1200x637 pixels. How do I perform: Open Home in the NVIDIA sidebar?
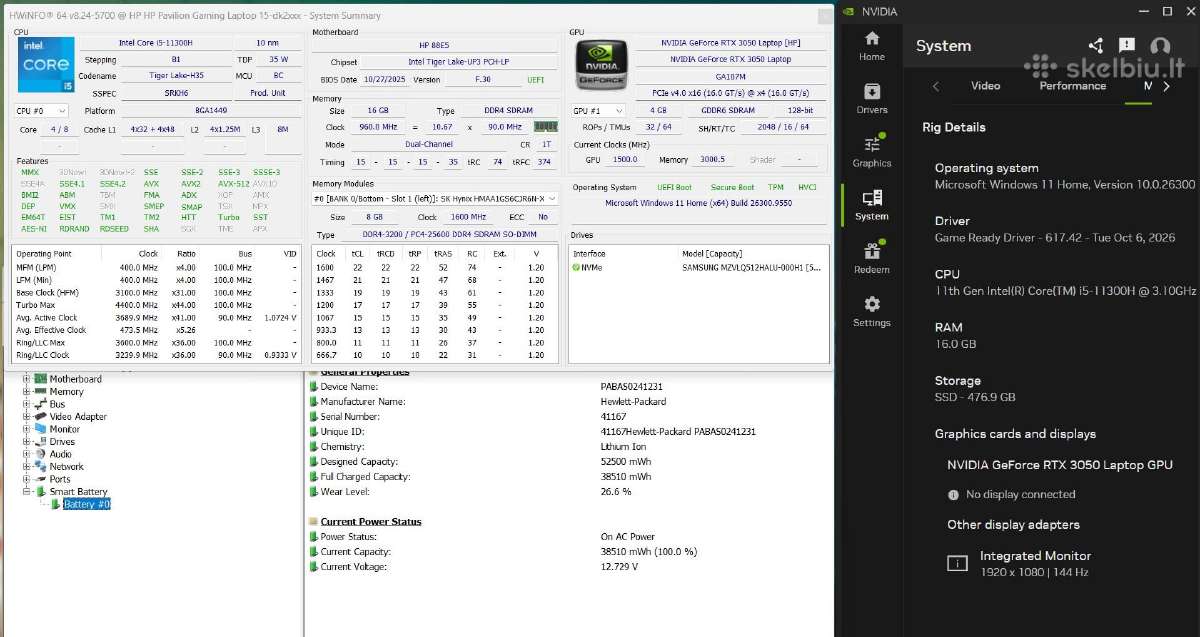[x=871, y=46]
